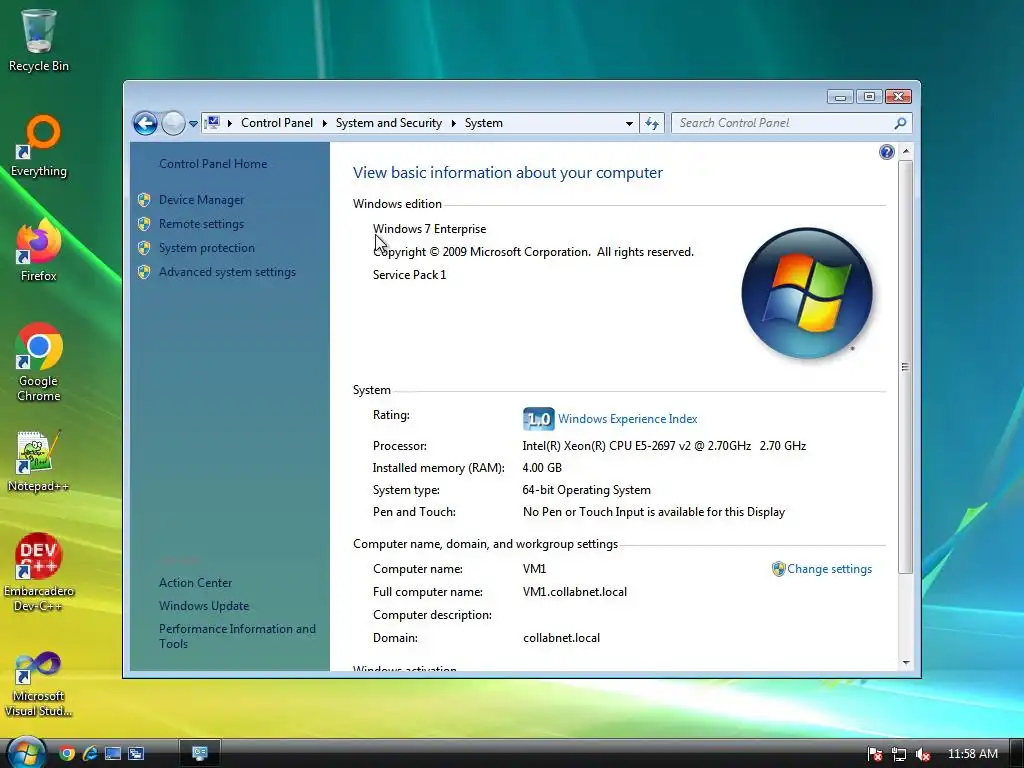This screenshot has width=1024, height=768.
Task: Open Windows Experience Index link
Action: pos(628,419)
